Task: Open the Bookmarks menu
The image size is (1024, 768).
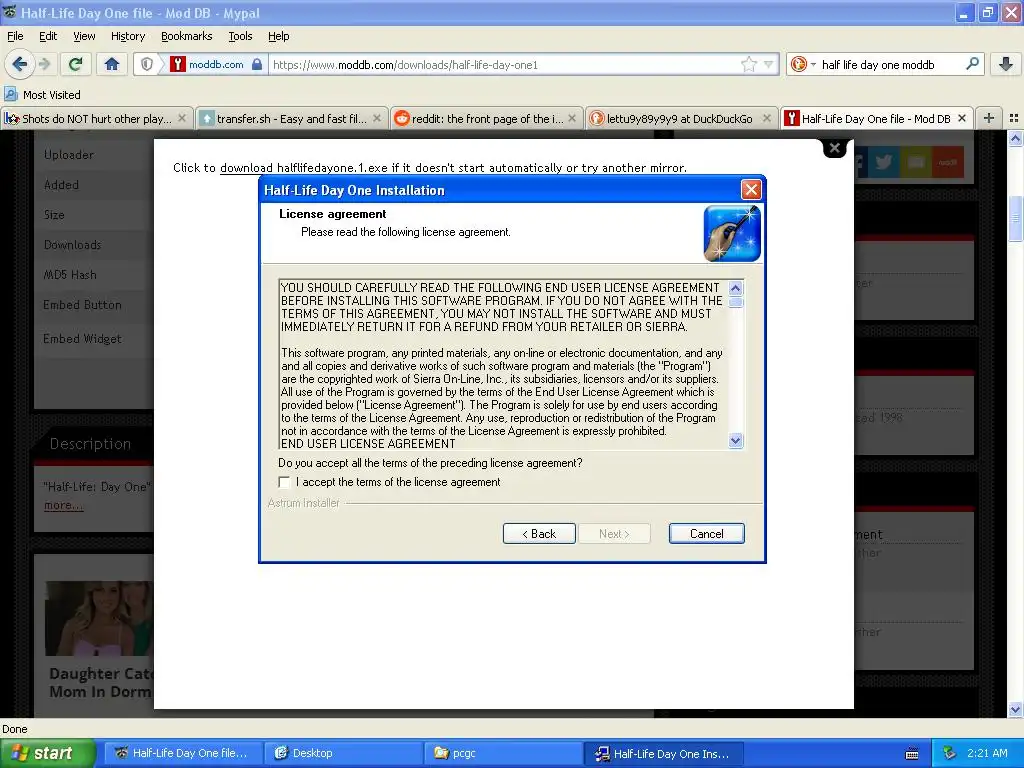Action: [x=187, y=36]
